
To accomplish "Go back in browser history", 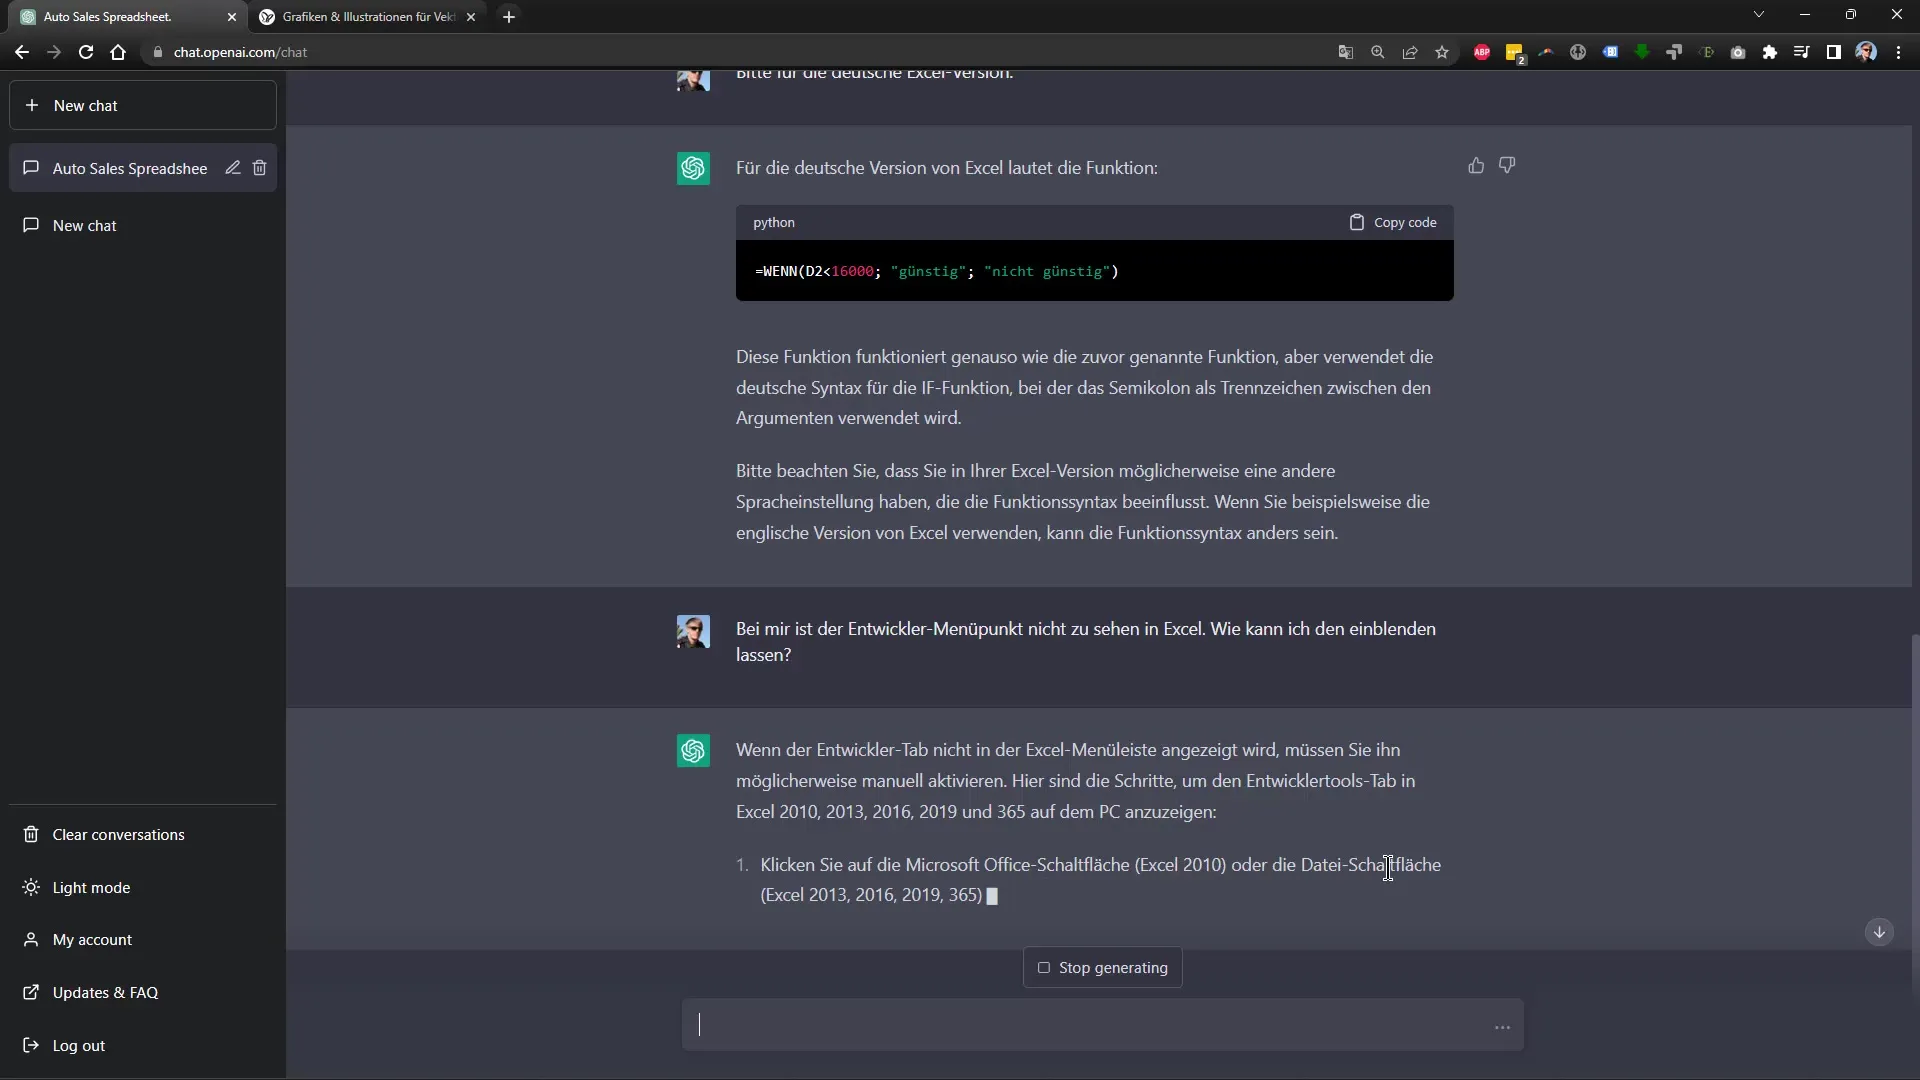I will point(22,52).
